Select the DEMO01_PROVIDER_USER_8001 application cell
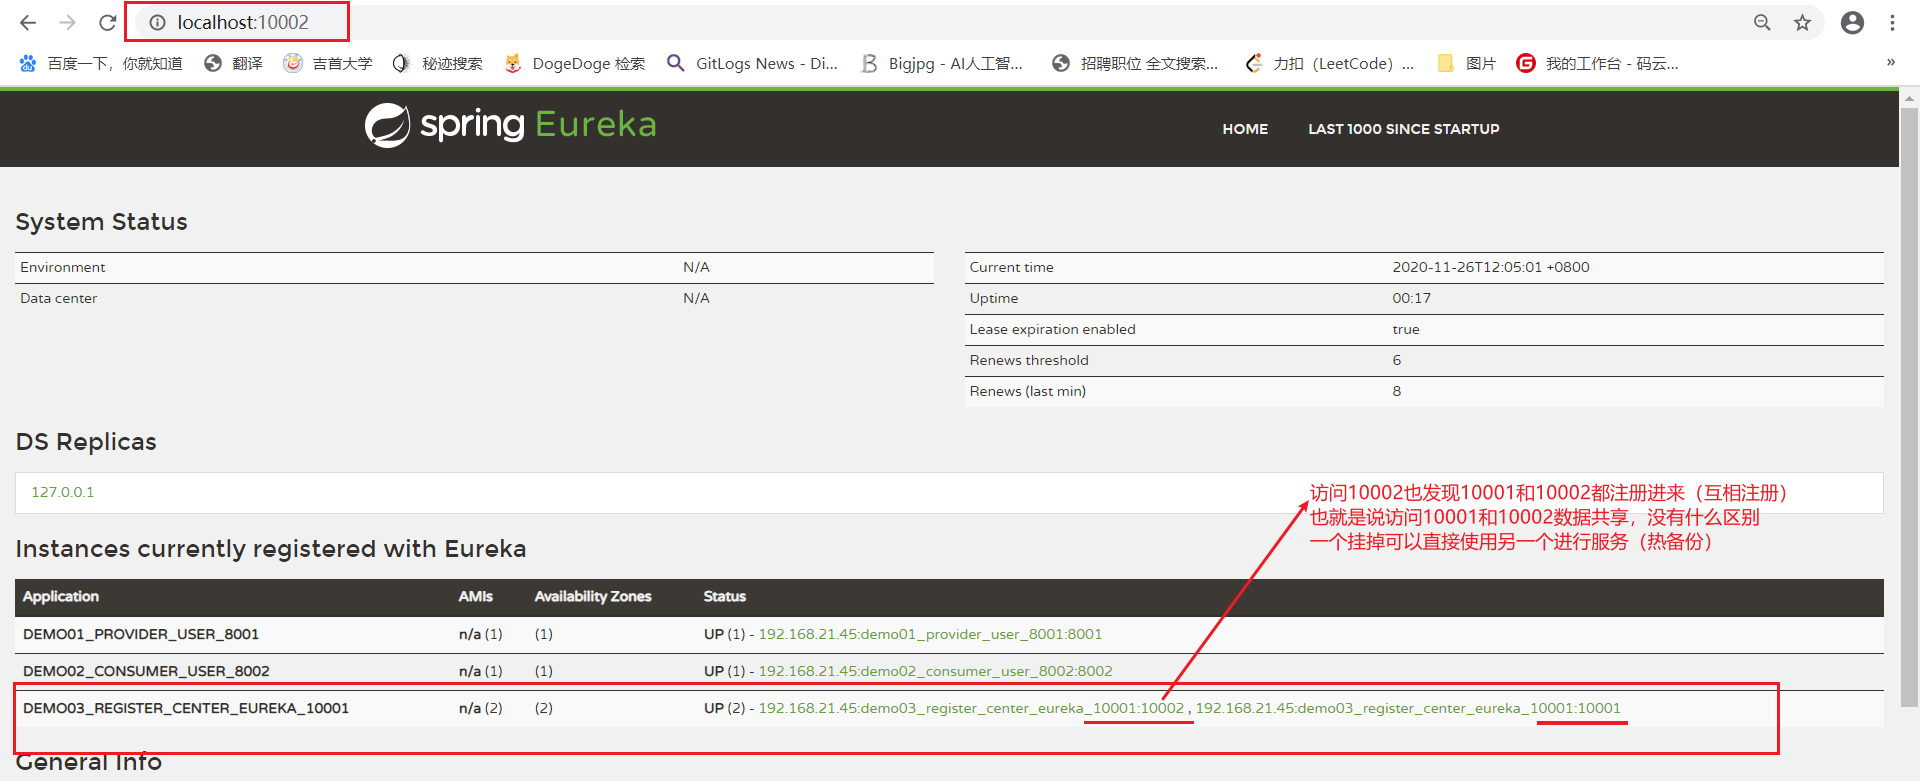 point(141,634)
